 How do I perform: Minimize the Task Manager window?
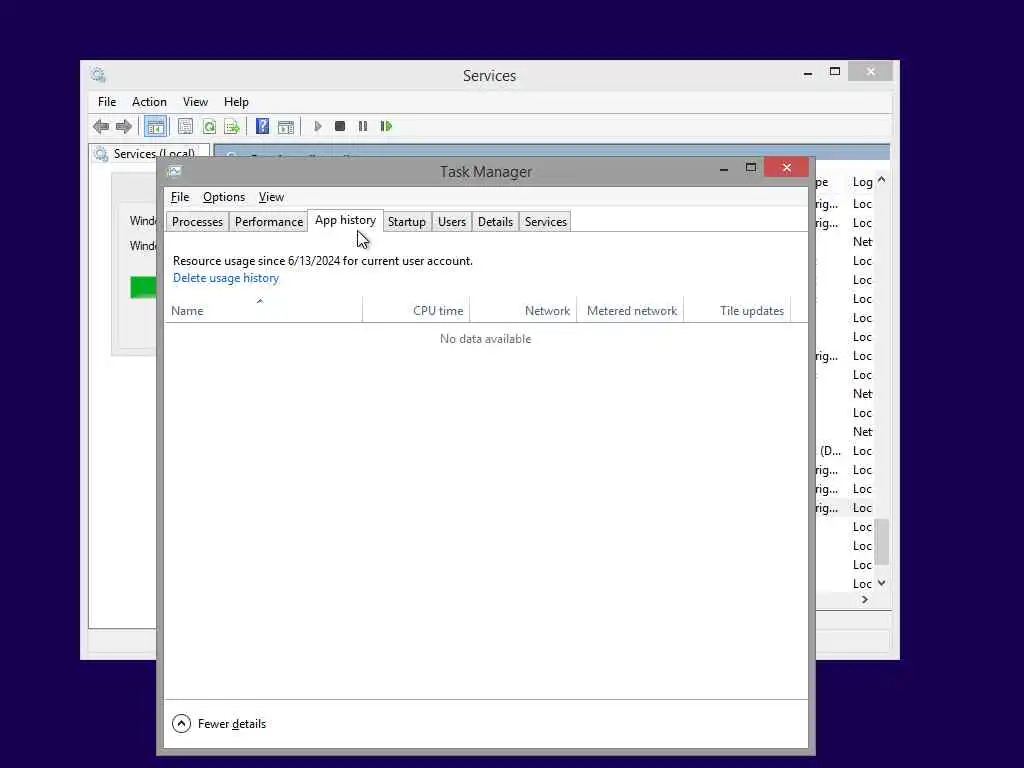pos(724,168)
